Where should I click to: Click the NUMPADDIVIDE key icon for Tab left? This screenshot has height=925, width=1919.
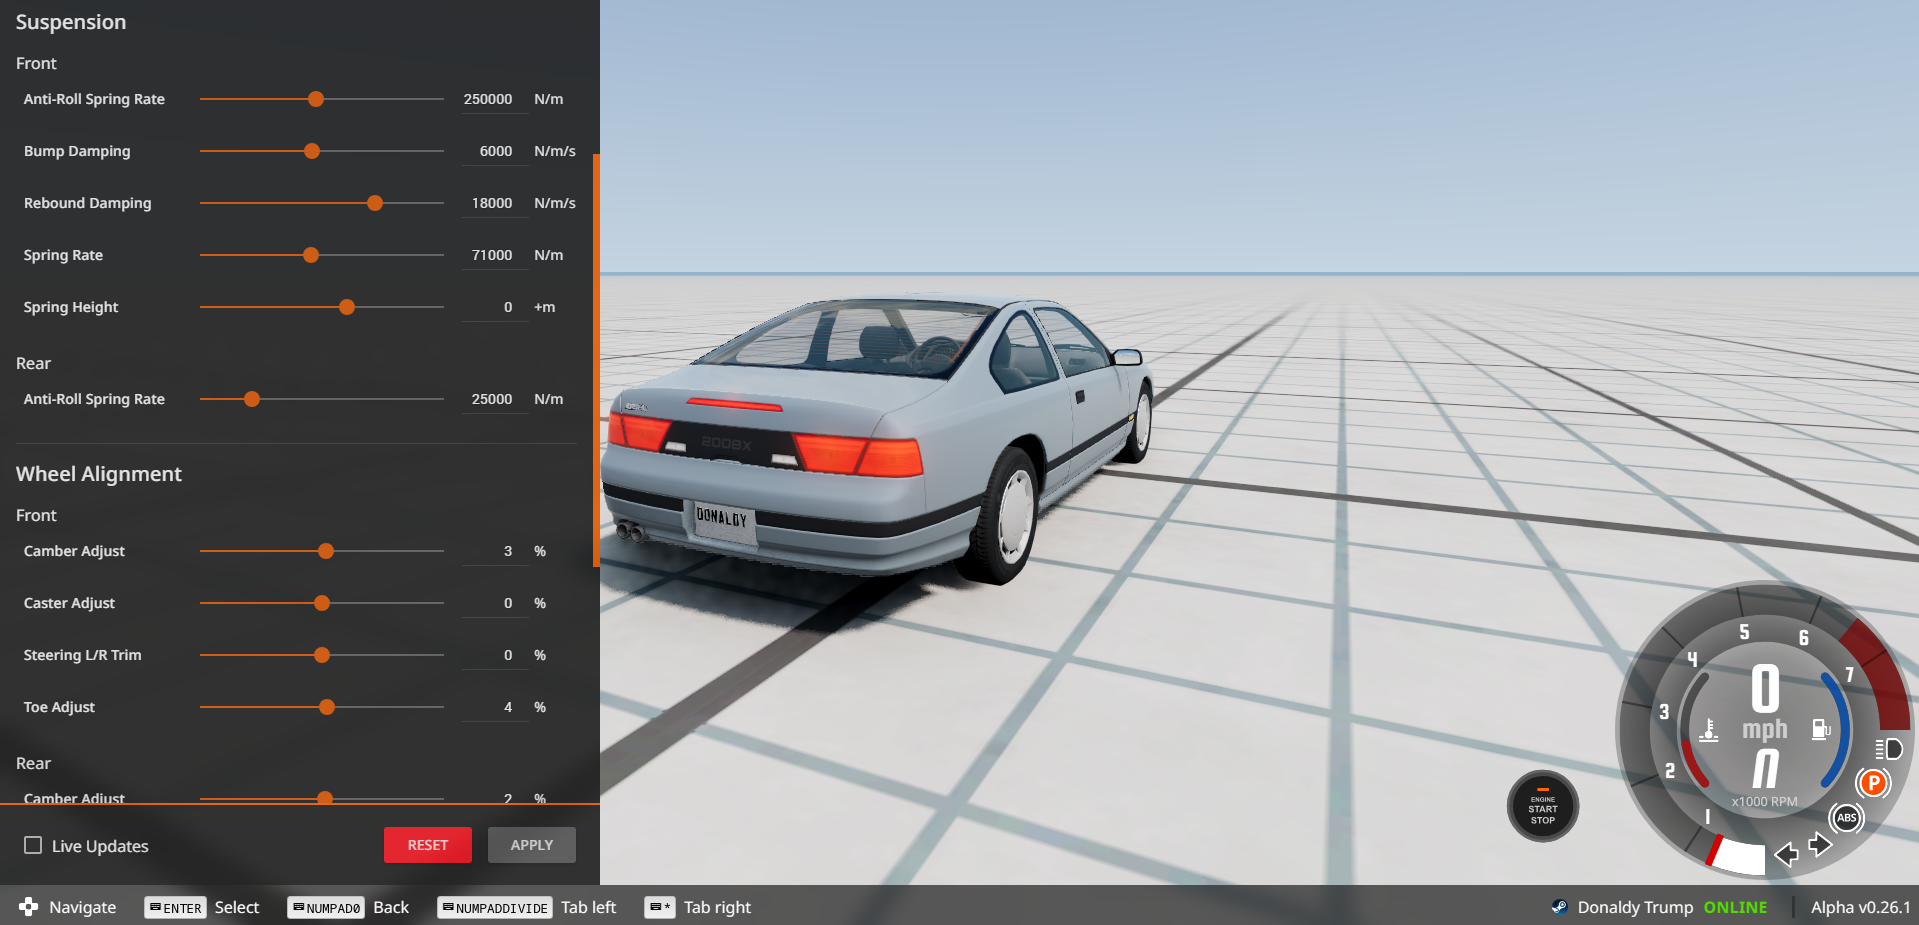pos(495,907)
